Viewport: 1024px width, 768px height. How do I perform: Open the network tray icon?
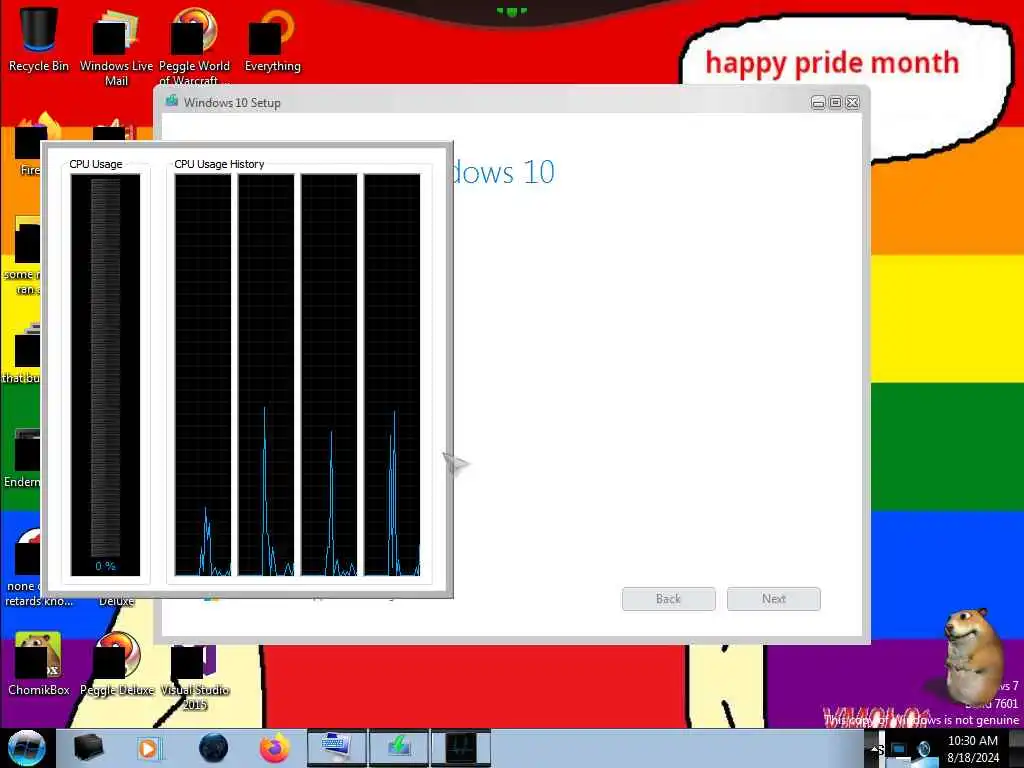point(899,750)
